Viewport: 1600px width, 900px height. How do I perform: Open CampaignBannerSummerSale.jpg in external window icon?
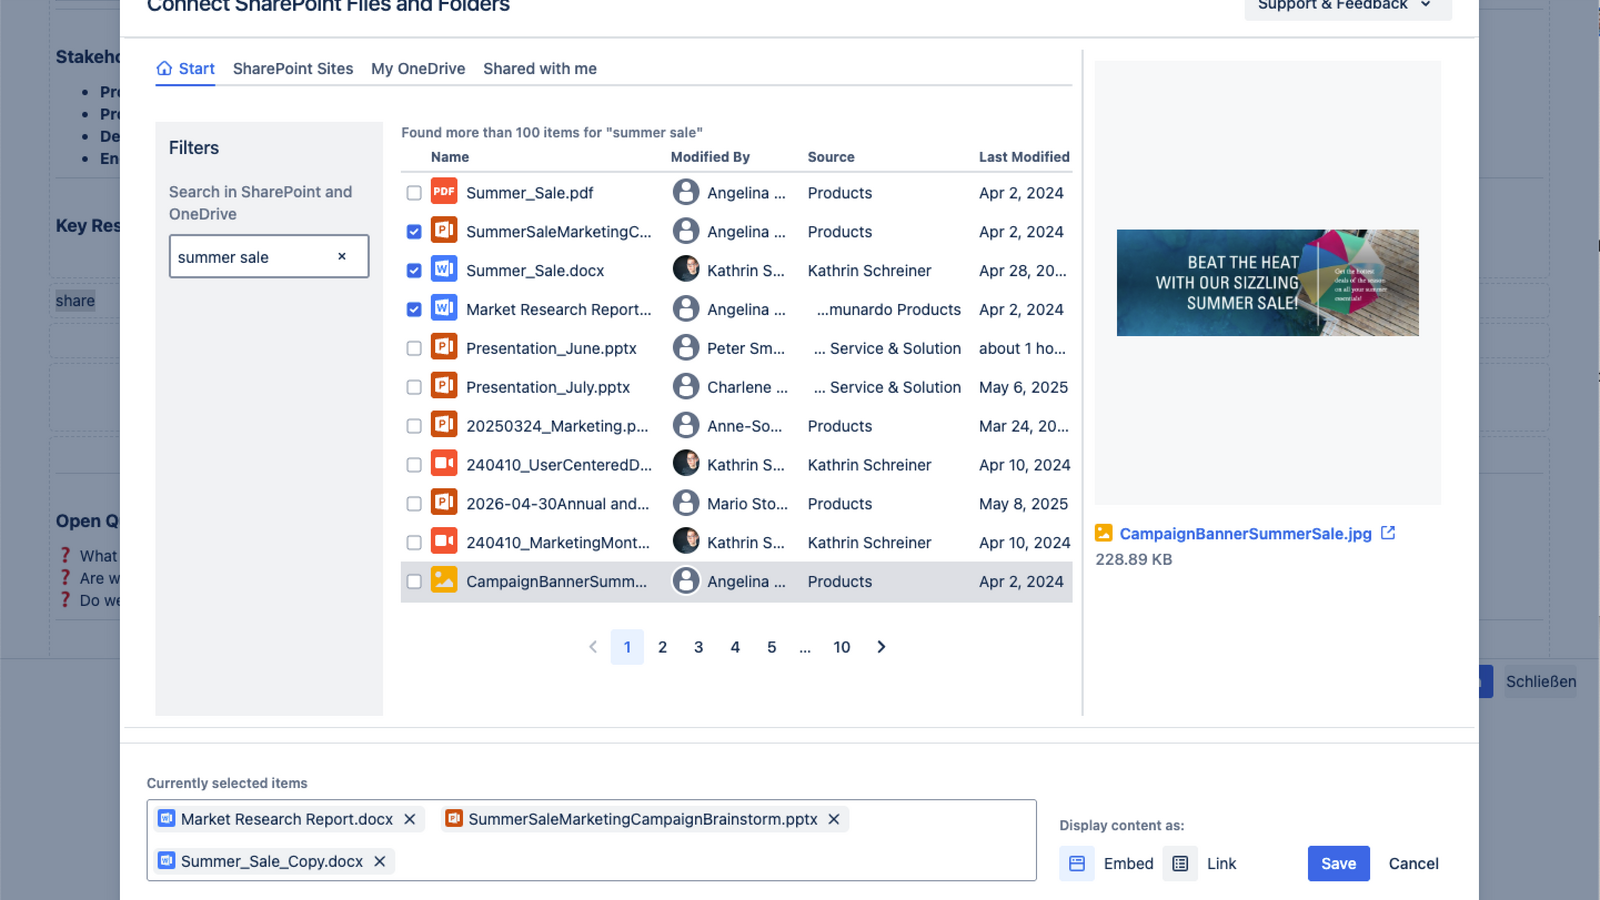[x=1388, y=533]
